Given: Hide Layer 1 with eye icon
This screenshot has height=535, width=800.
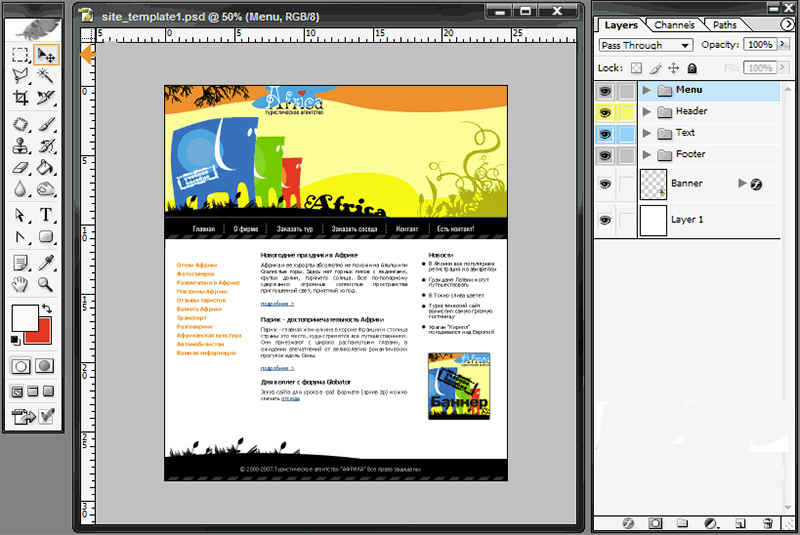Looking at the screenshot, I should point(605,220).
